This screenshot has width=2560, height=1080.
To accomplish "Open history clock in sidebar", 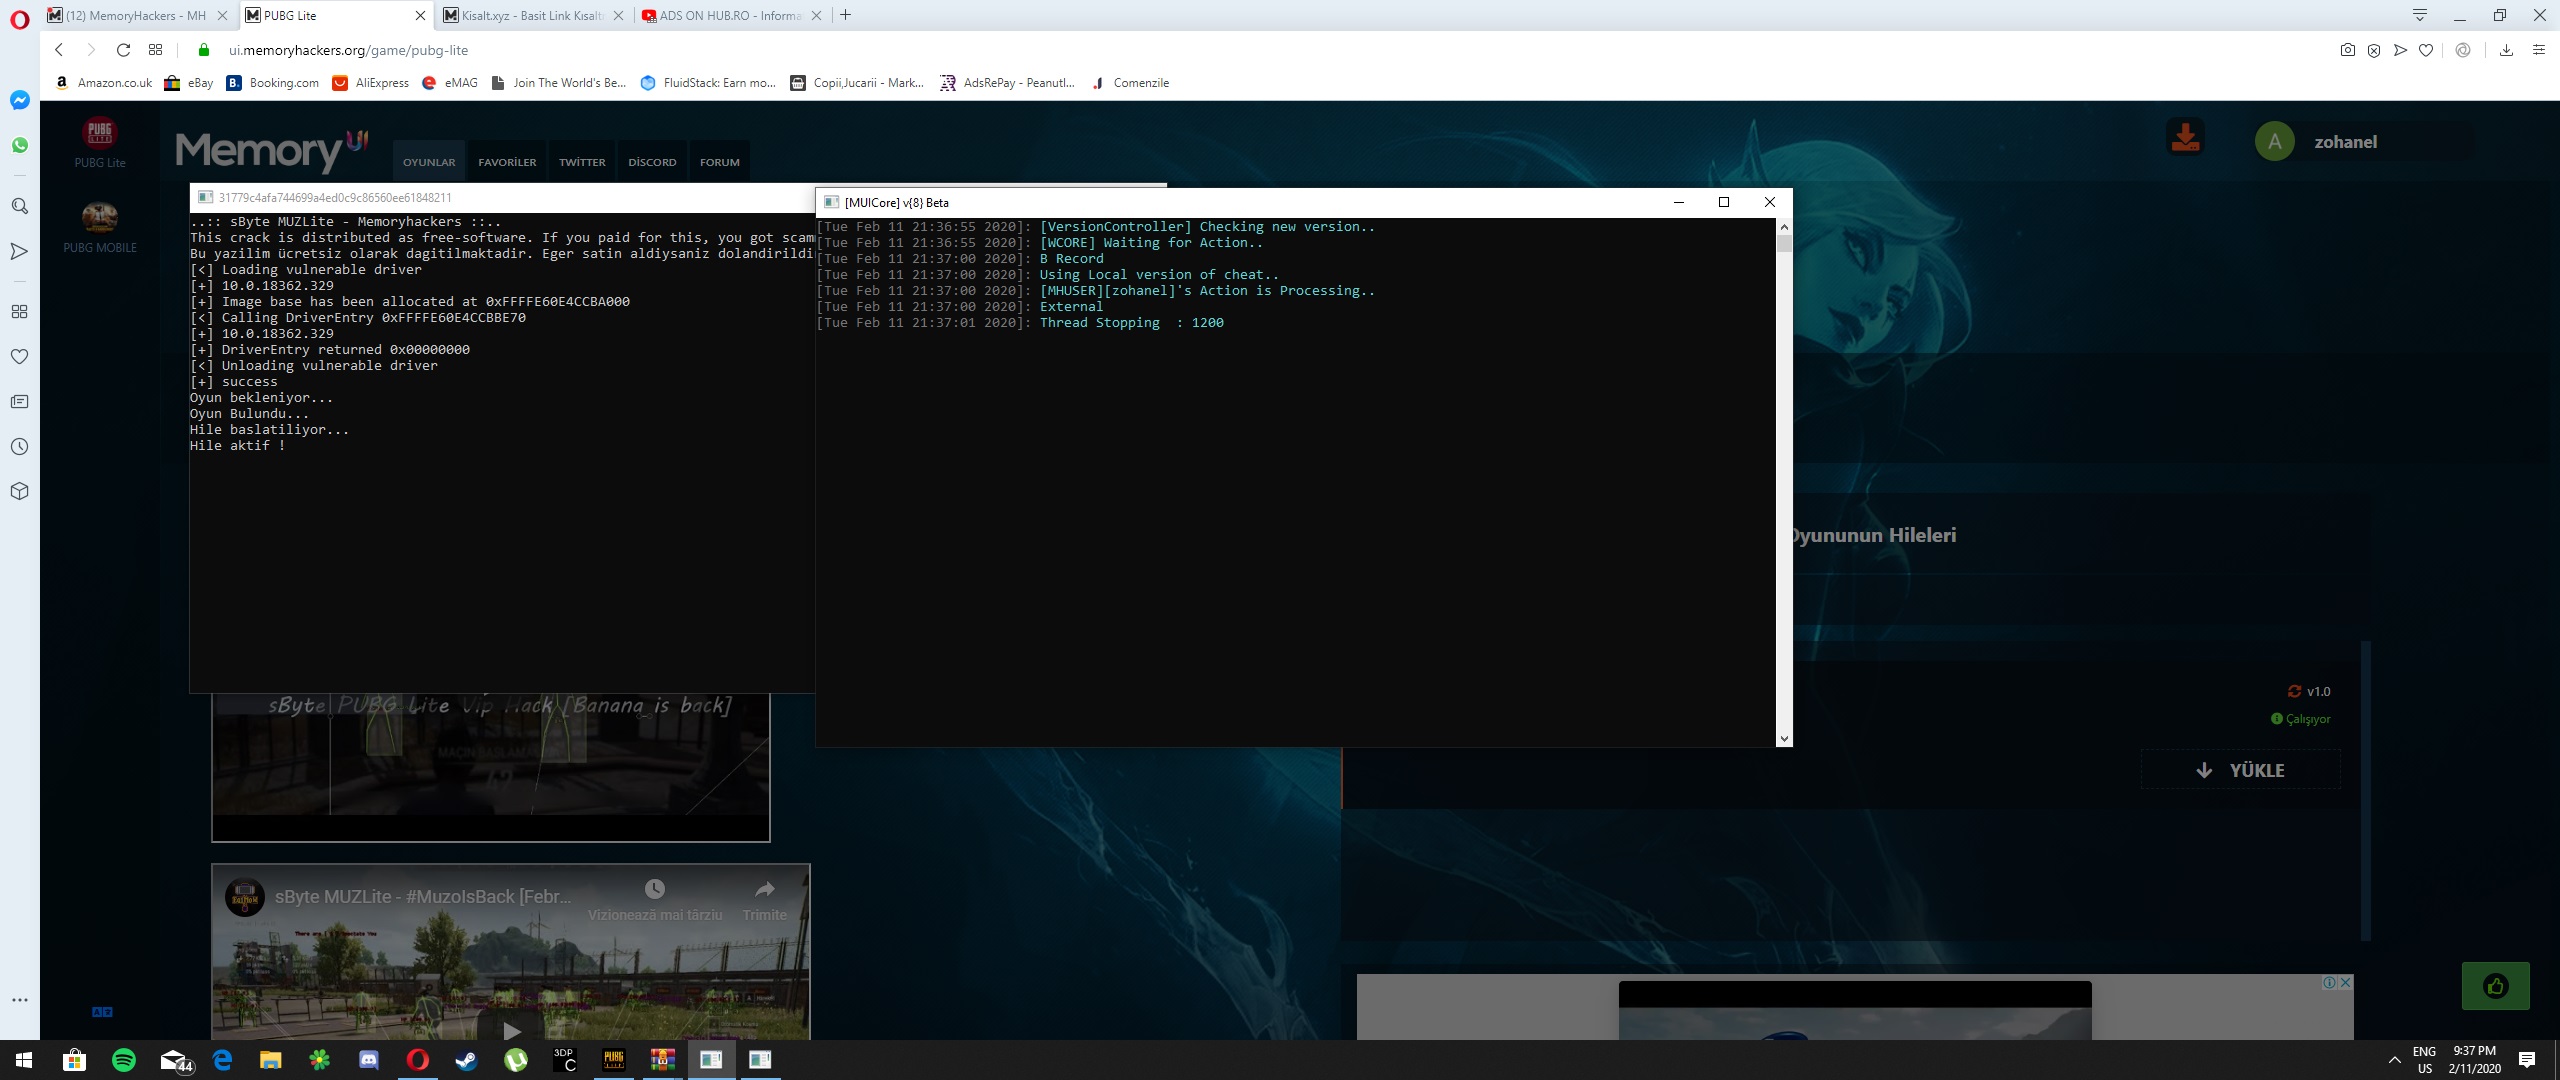I will tap(19, 446).
